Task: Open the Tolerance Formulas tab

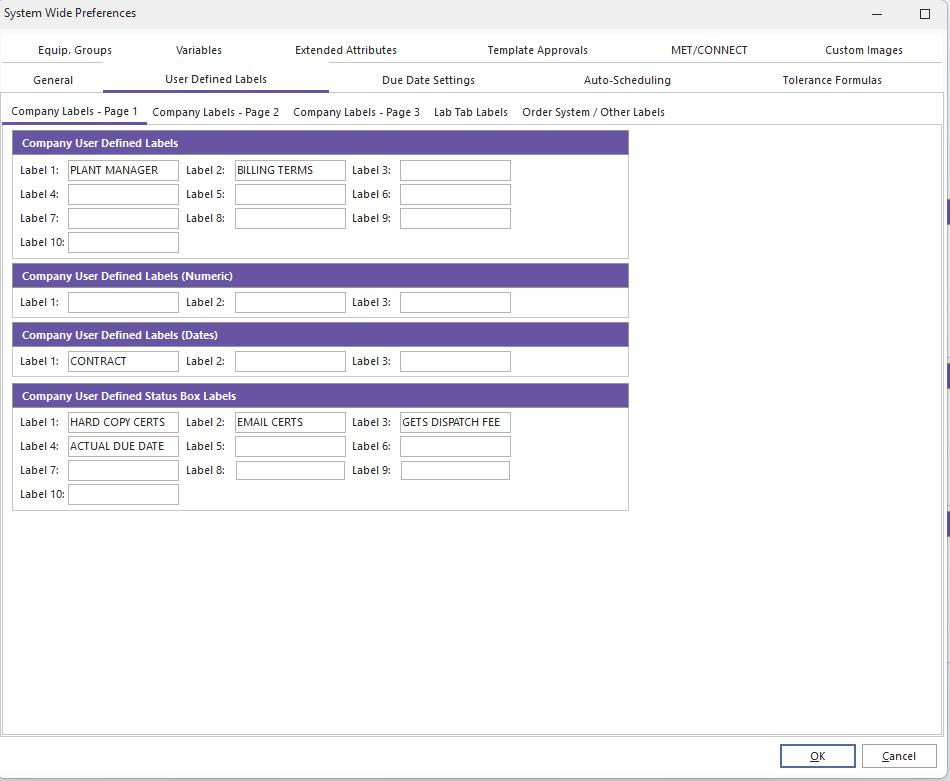Action: point(832,80)
